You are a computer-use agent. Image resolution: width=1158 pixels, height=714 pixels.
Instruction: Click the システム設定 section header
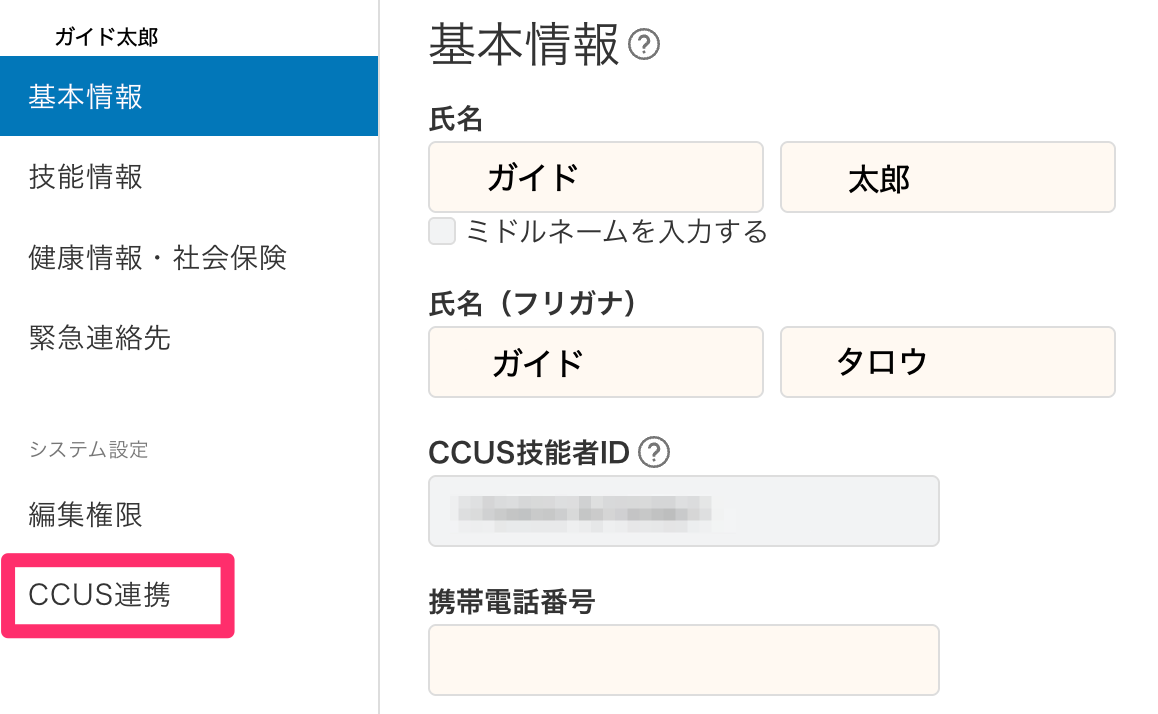tap(89, 449)
